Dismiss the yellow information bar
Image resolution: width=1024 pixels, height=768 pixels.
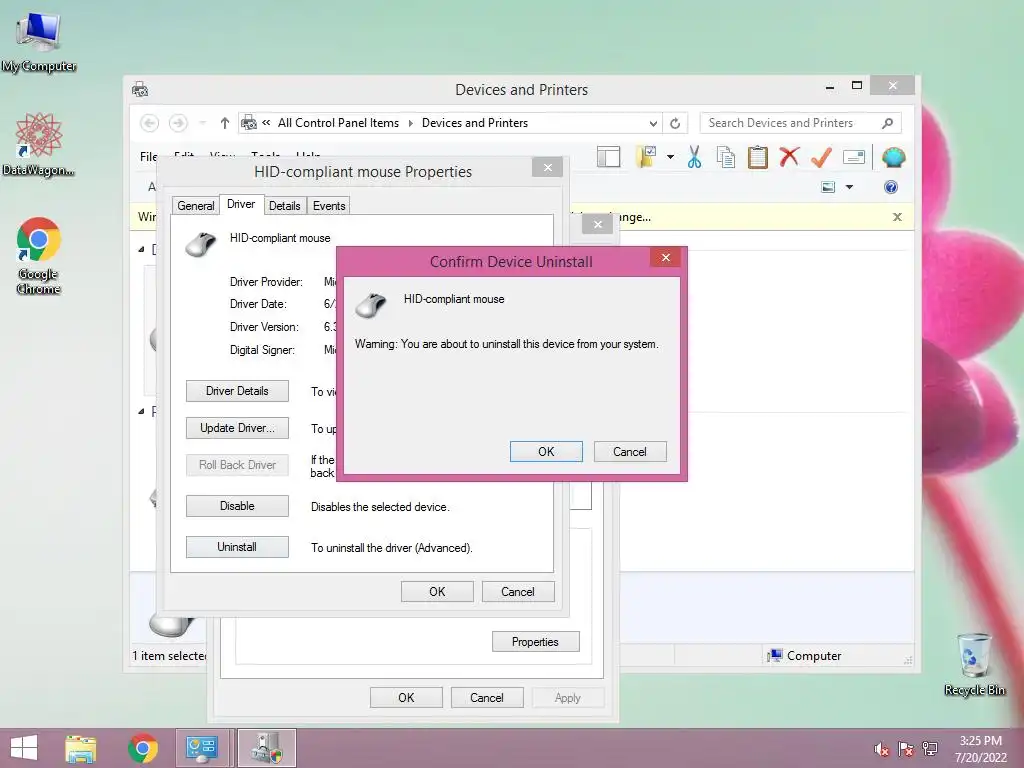pos(897,217)
